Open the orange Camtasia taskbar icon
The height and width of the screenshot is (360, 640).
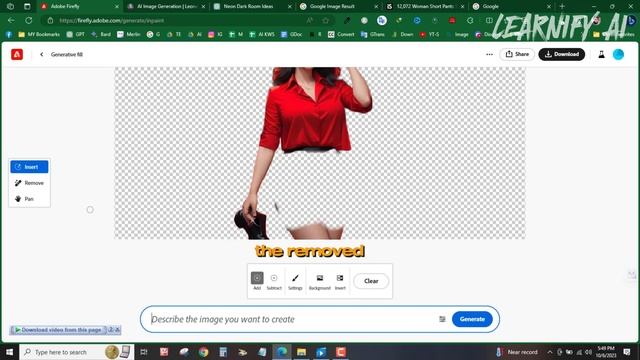(341, 352)
